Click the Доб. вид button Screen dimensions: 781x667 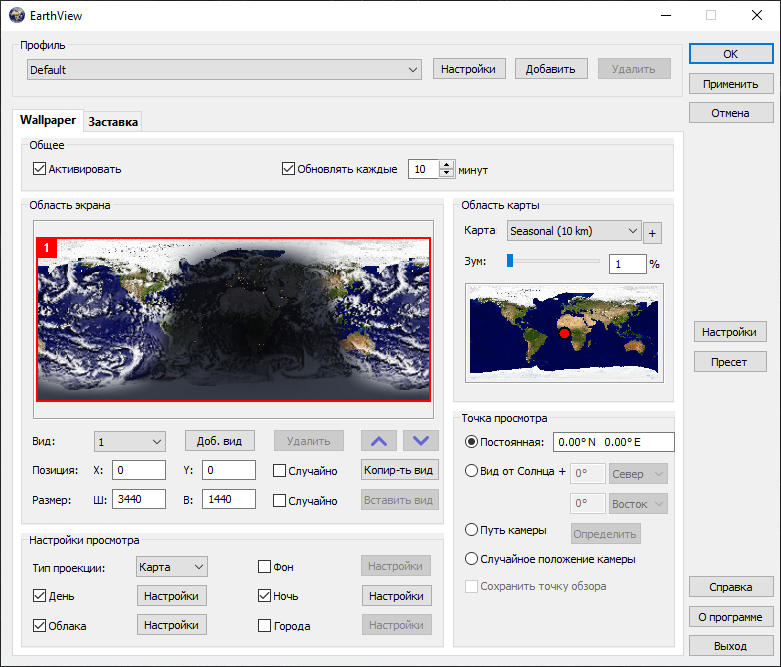tap(220, 441)
